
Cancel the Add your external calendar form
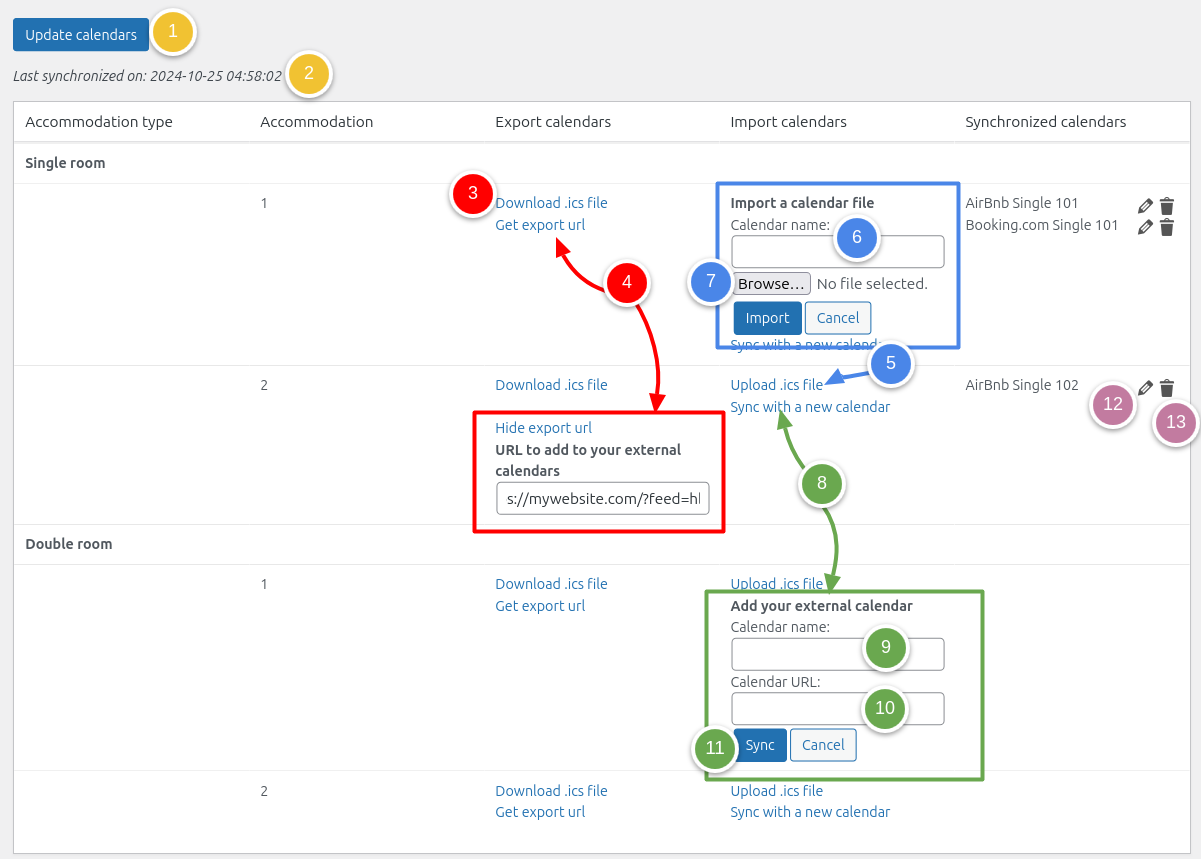(823, 745)
